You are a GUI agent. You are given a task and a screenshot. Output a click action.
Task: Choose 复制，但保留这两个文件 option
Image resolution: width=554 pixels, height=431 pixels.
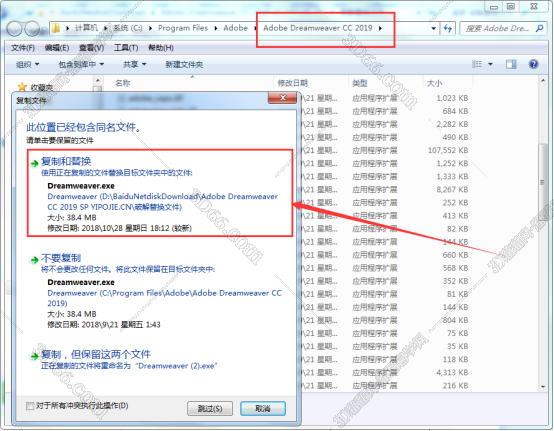click(x=160, y=360)
